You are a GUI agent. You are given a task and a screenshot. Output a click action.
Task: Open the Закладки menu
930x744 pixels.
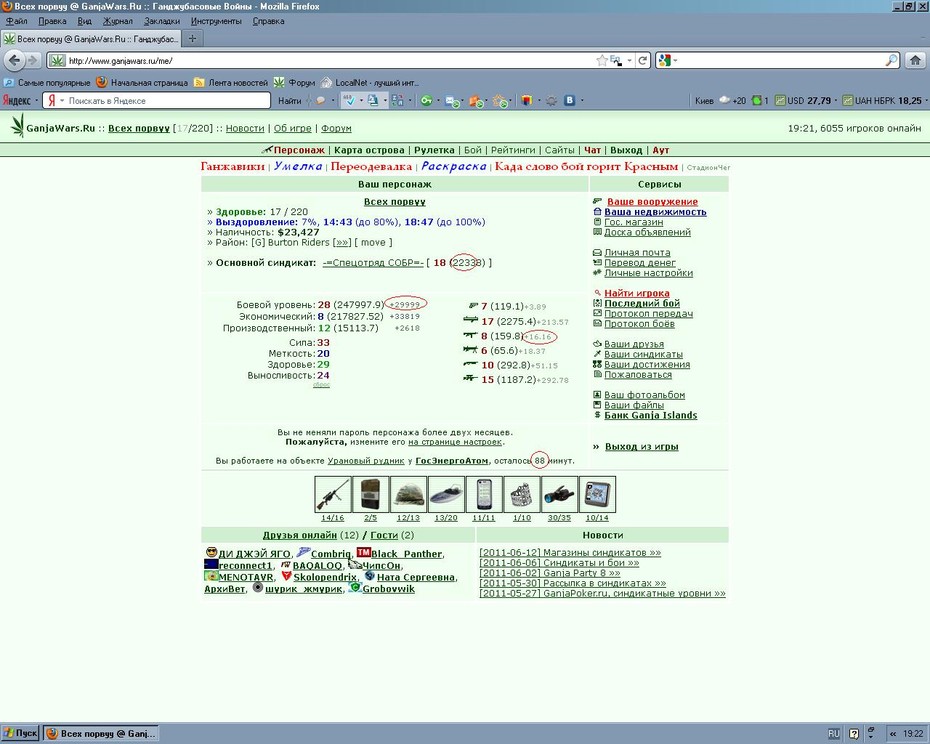click(x=161, y=21)
